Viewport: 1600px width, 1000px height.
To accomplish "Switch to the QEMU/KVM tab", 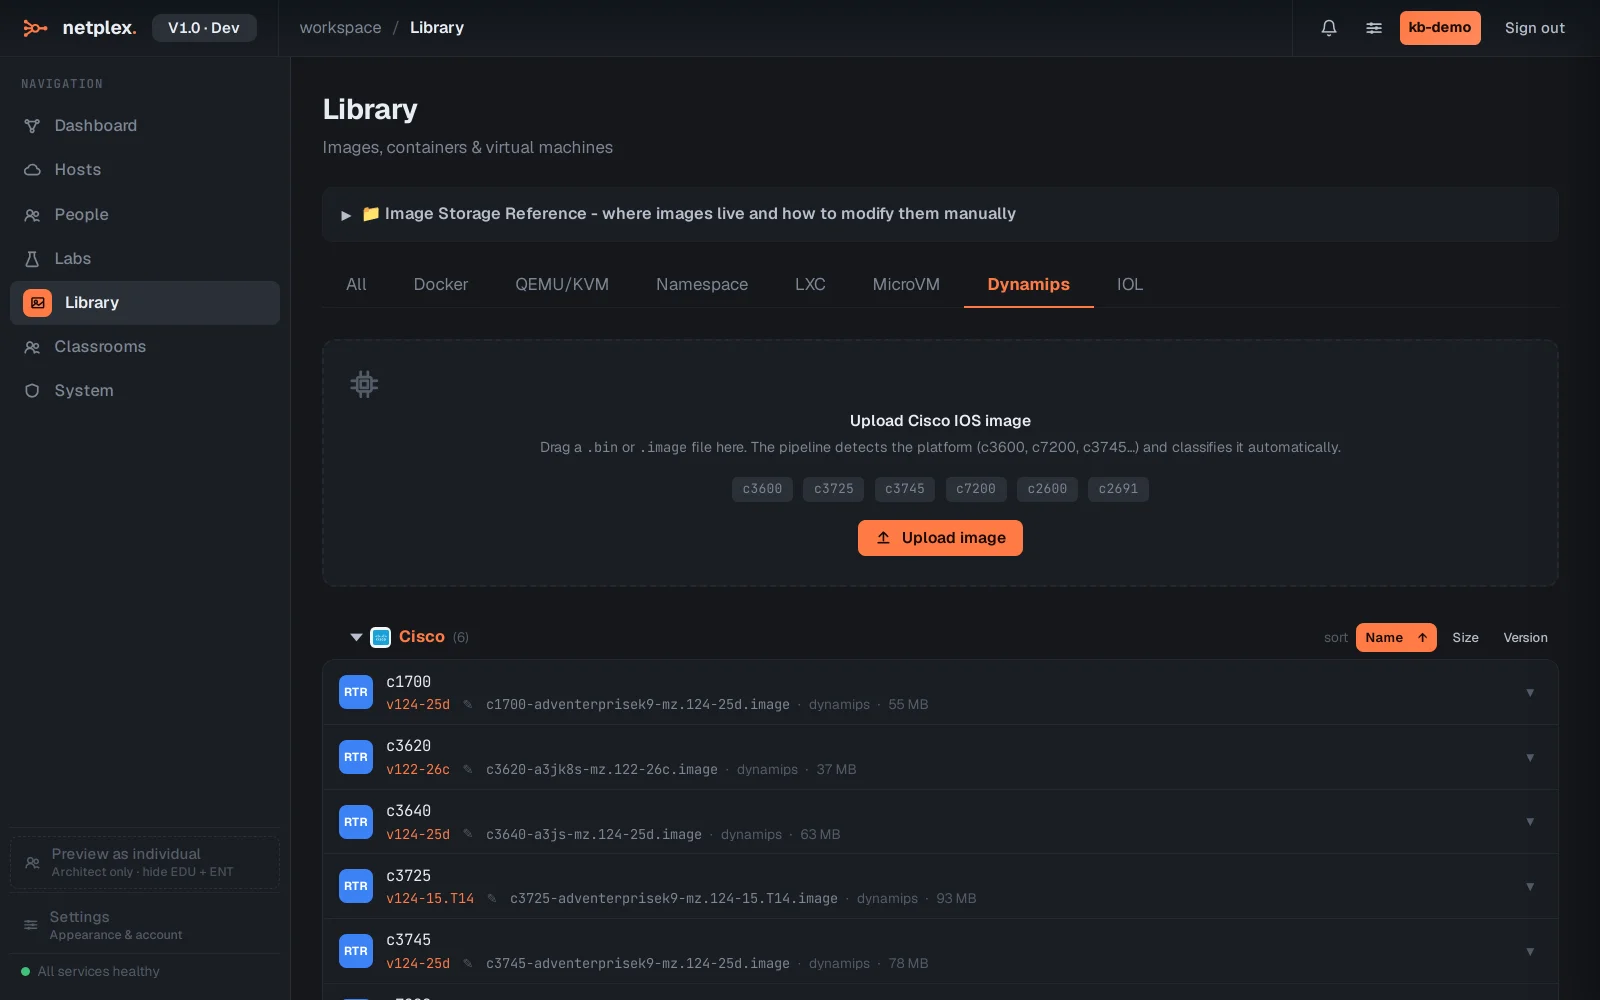I will click(x=562, y=285).
